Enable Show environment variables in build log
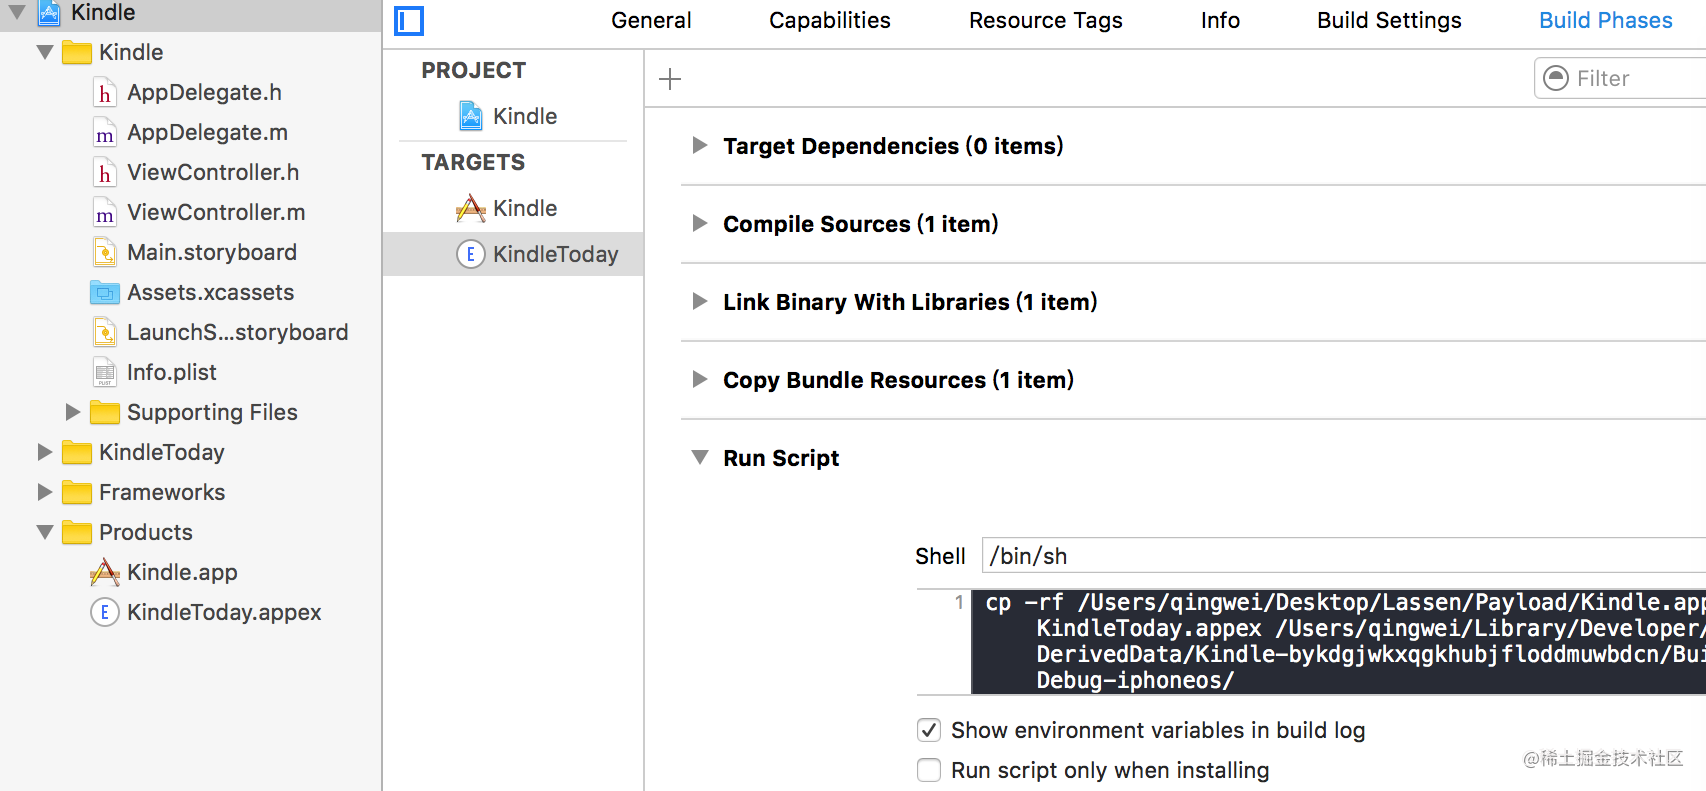 pos(929,730)
